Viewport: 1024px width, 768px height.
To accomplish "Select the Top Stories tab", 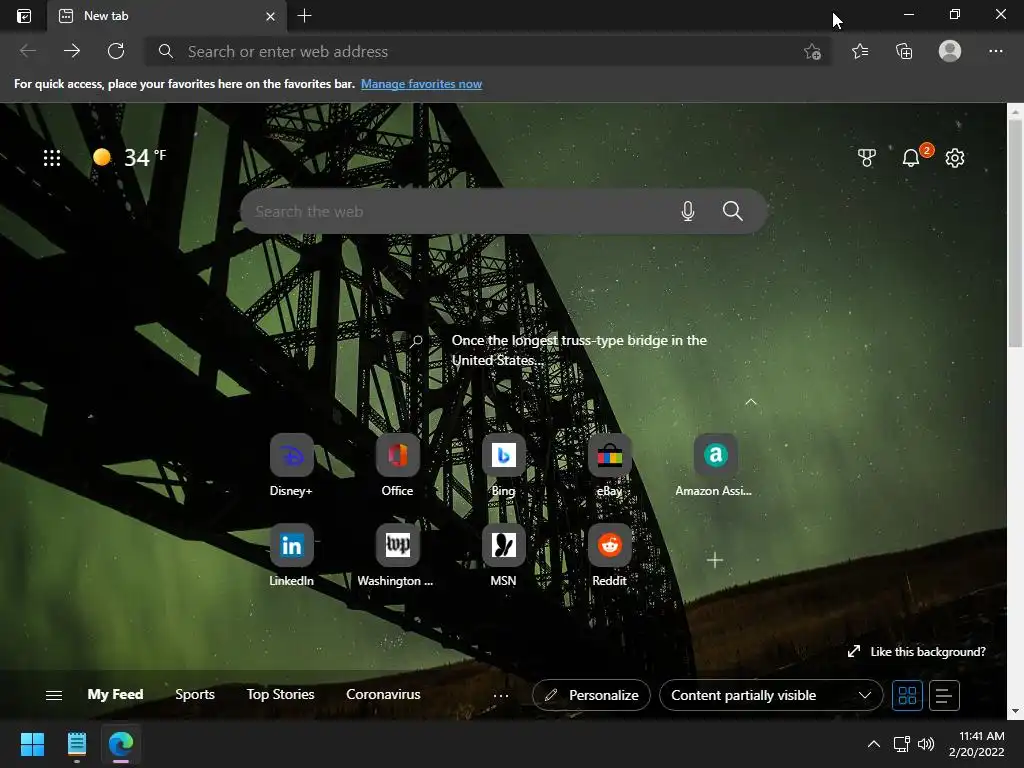I will (280, 694).
